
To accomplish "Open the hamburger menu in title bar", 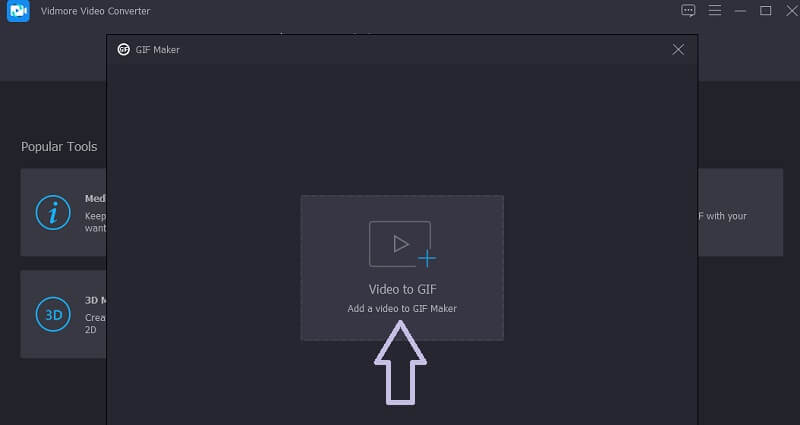I will coord(714,10).
